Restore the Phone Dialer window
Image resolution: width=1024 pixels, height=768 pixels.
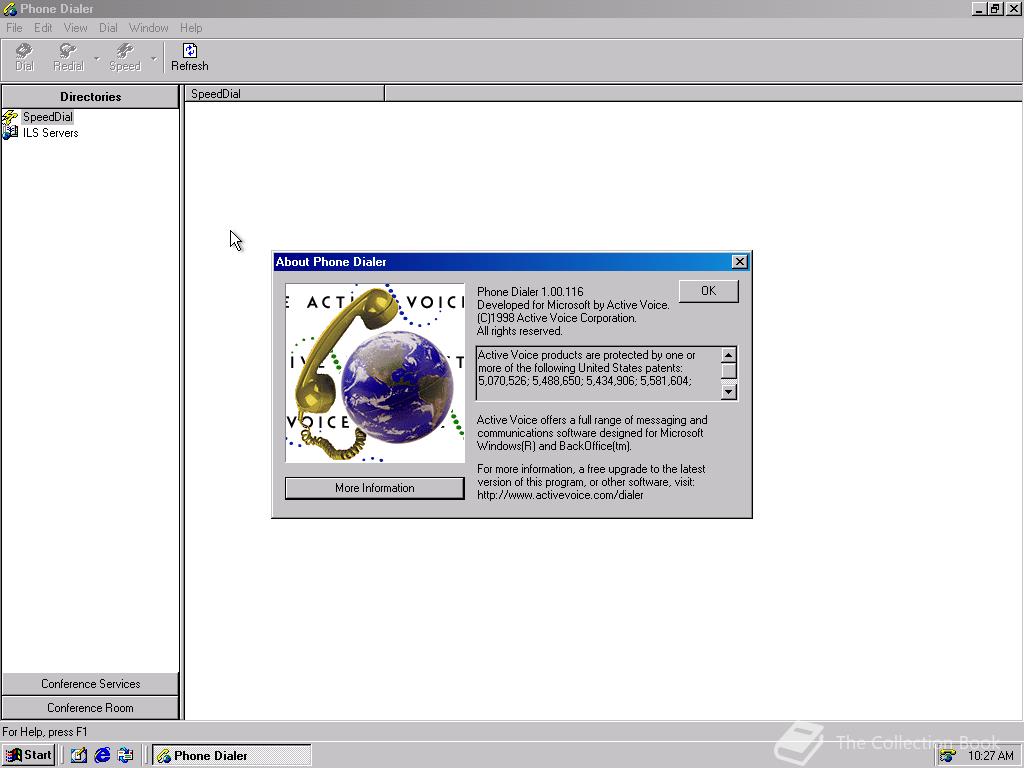tap(994, 8)
